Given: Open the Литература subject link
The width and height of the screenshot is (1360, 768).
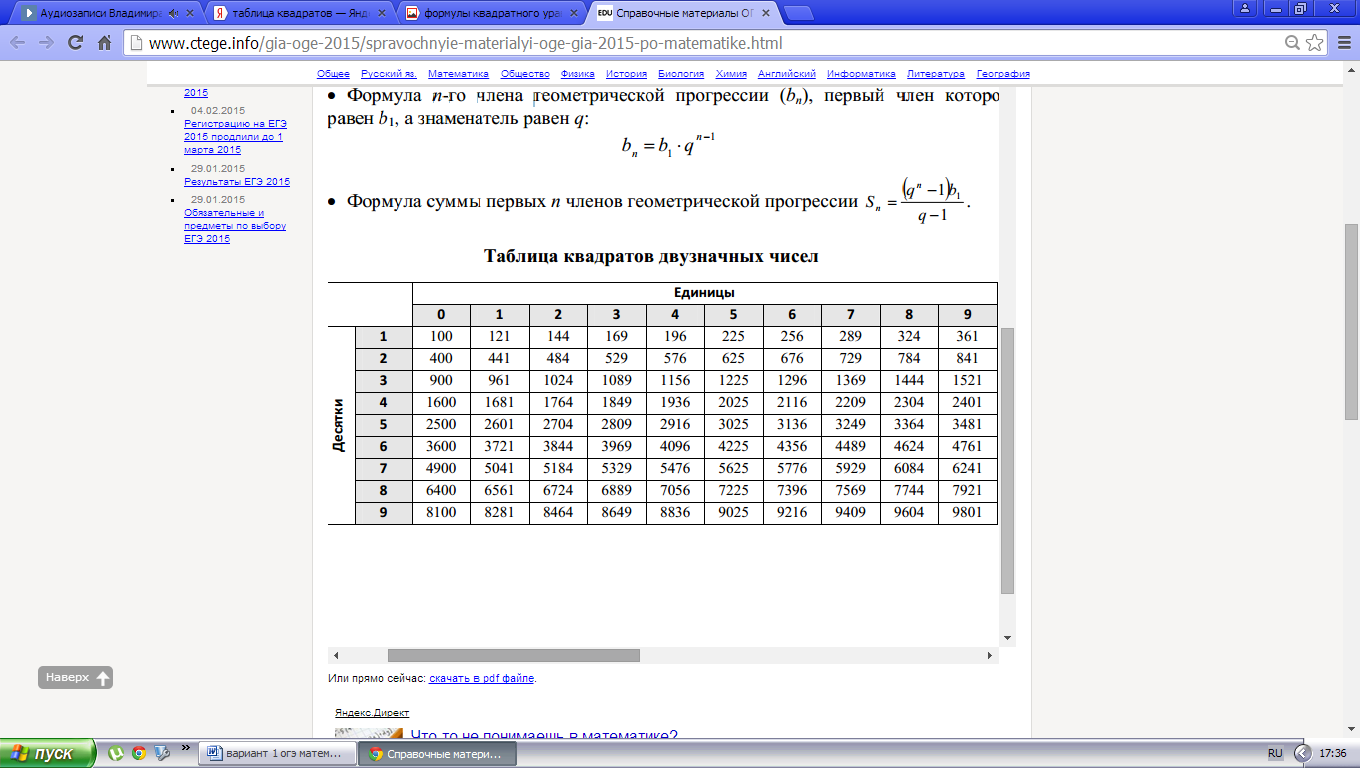Looking at the screenshot, I should click(x=936, y=74).
